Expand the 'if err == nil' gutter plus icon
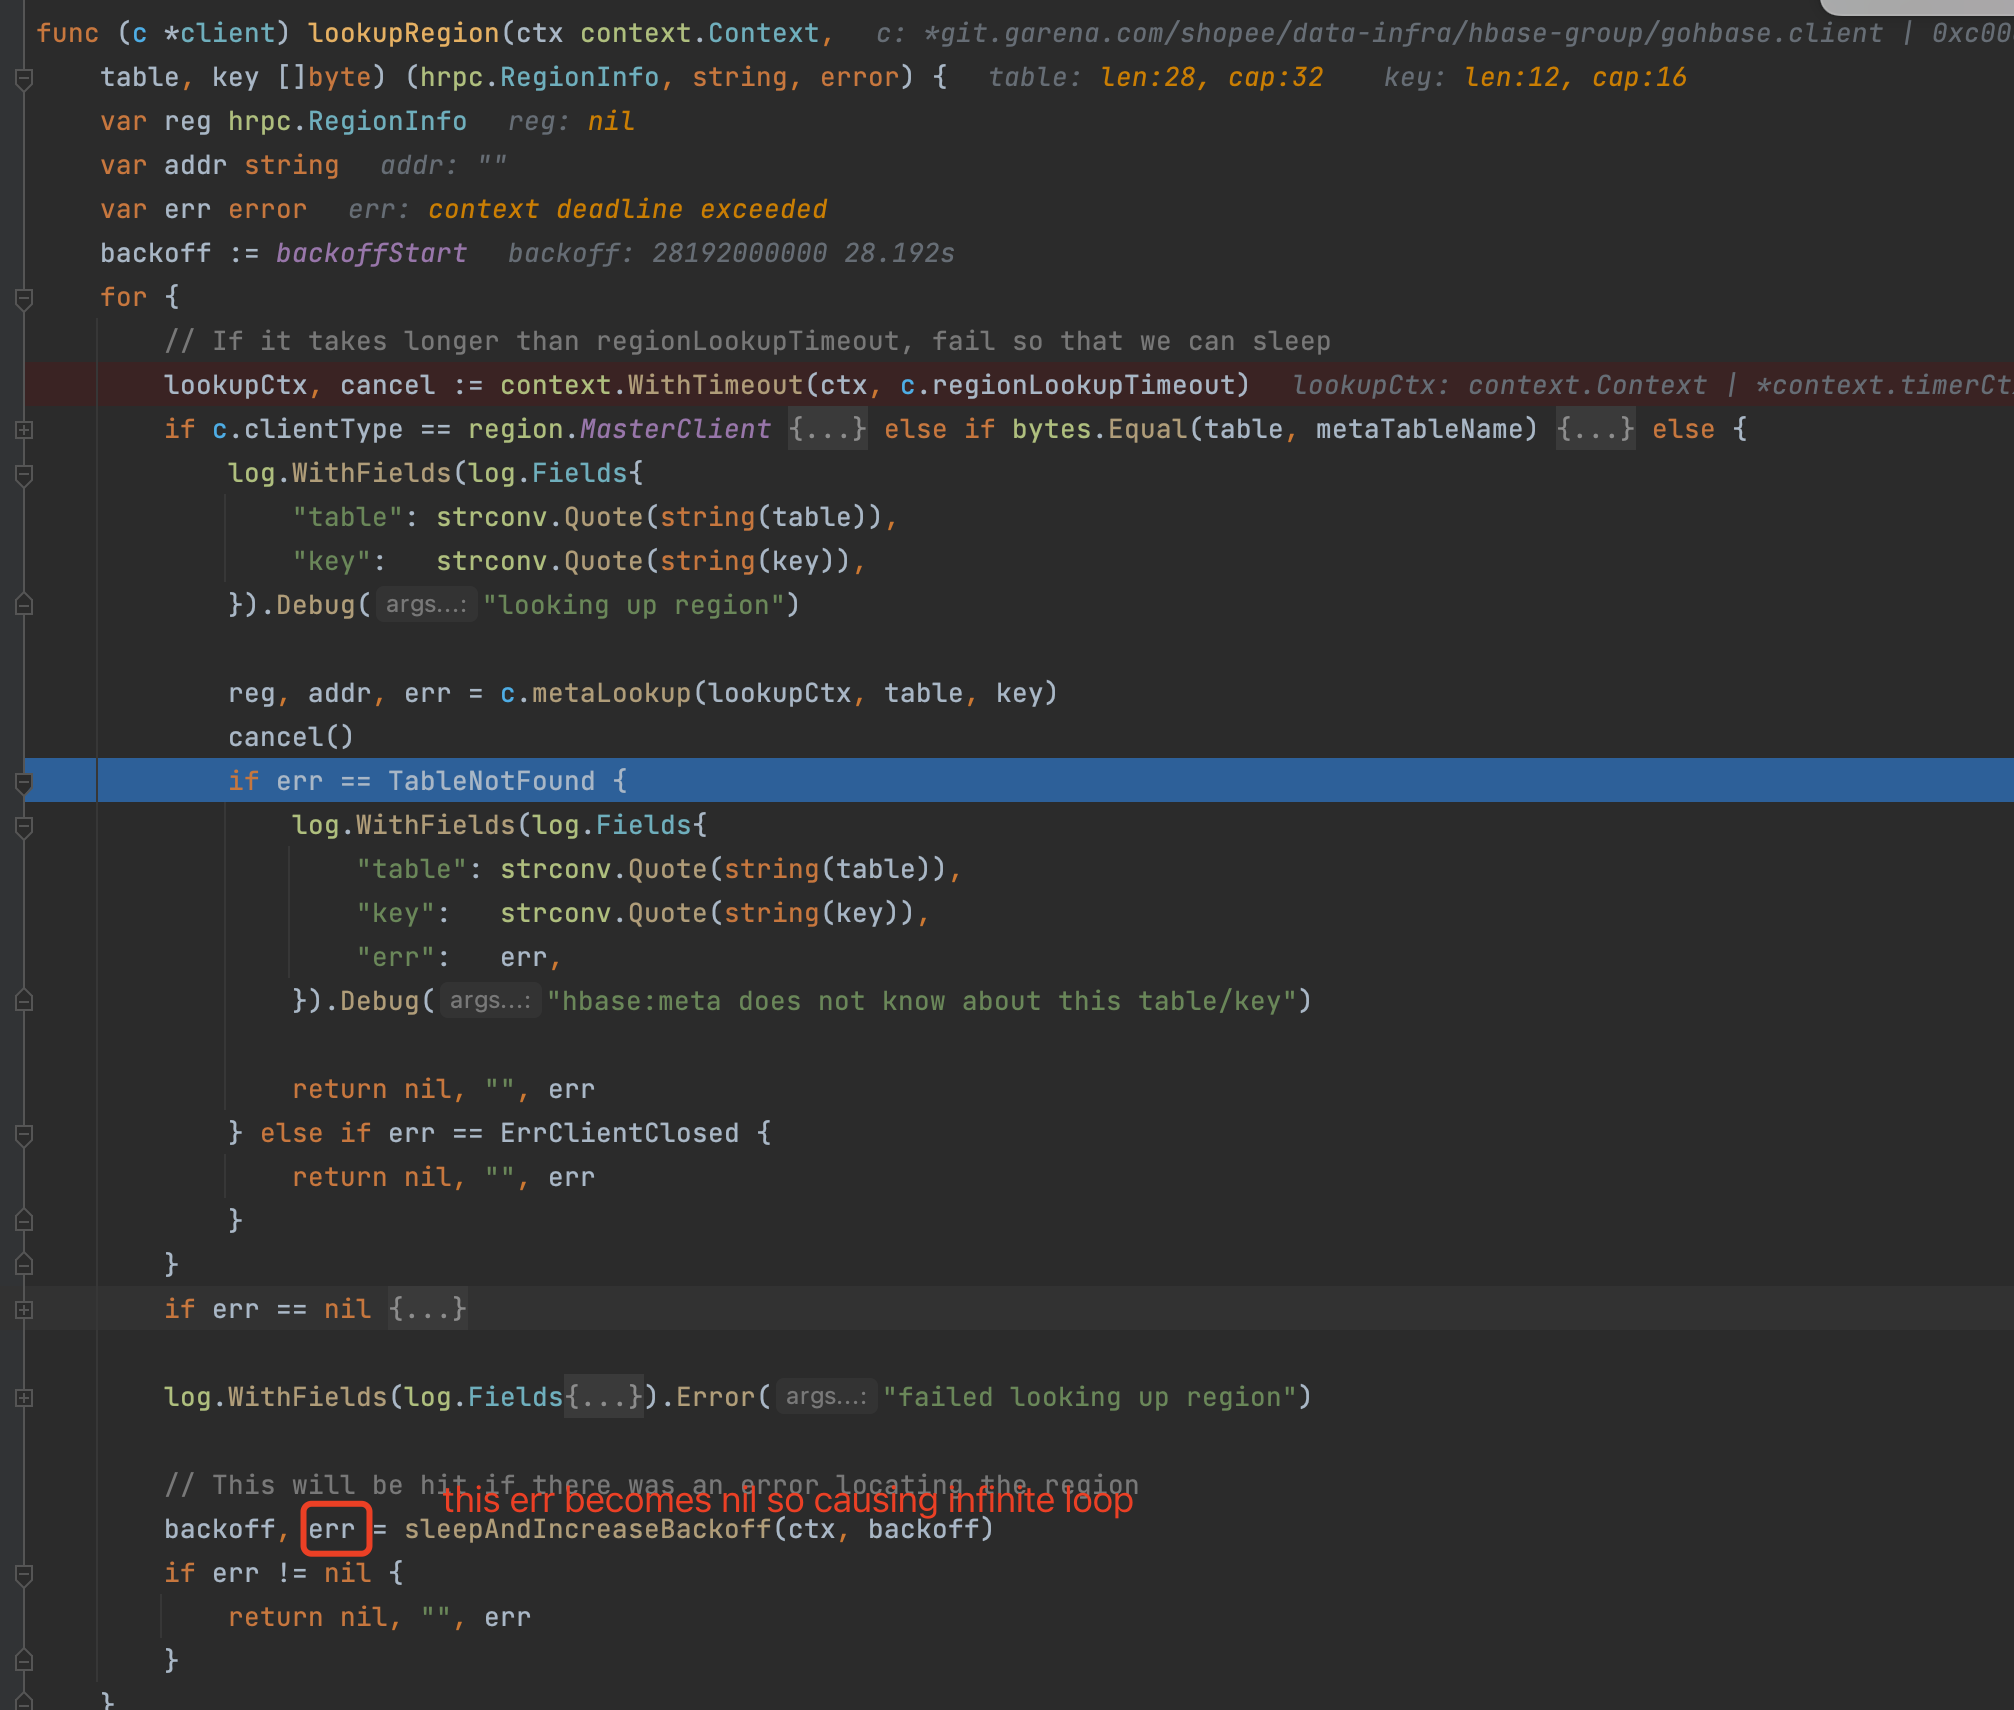Screen dimensions: 2014x1710 pos(25,1310)
